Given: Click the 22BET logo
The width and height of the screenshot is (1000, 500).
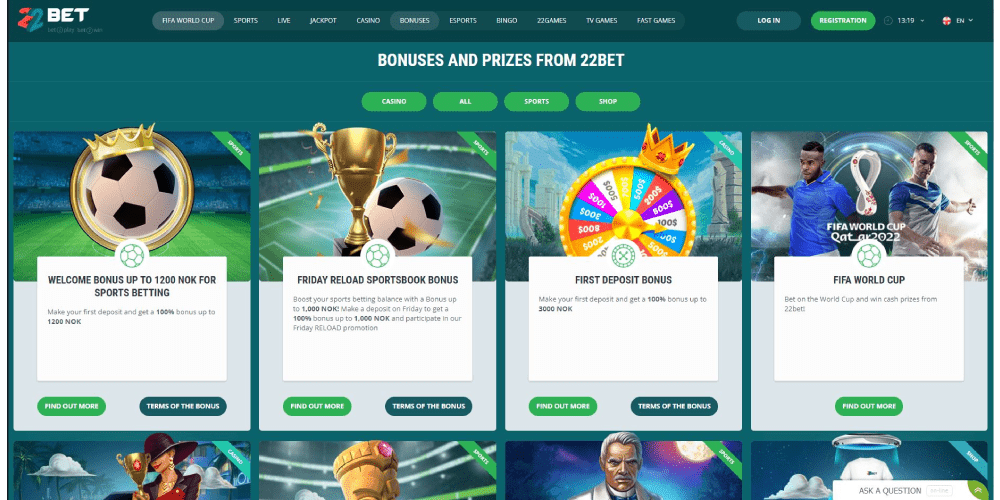Looking at the screenshot, I should click(x=54, y=20).
